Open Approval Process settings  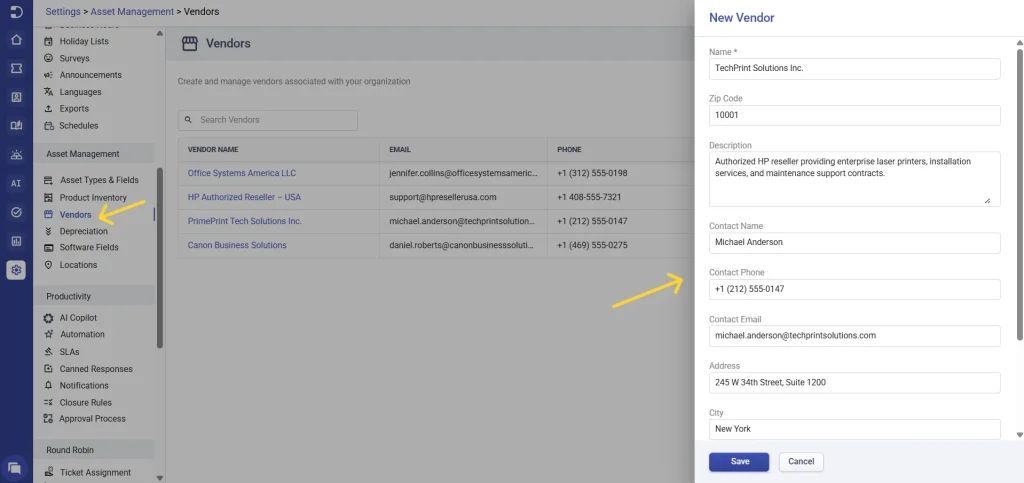pyautogui.click(x=92, y=418)
